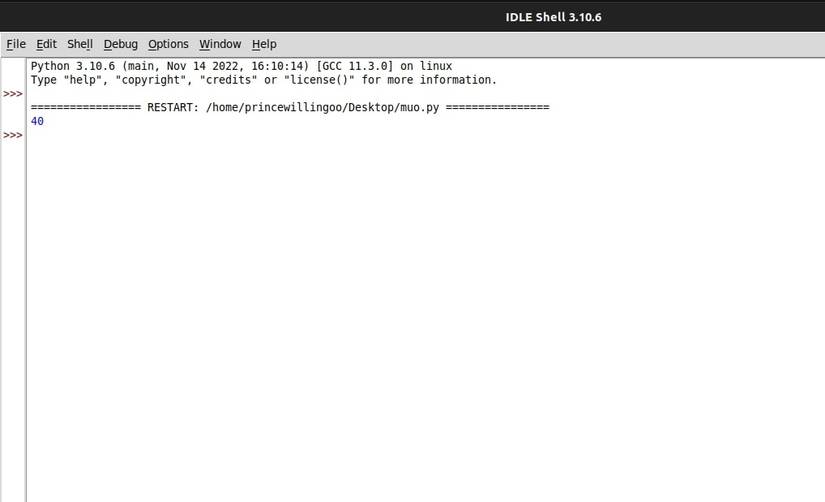Open the Edit menu
This screenshot has height=502, width=825.
pos(46,44)
